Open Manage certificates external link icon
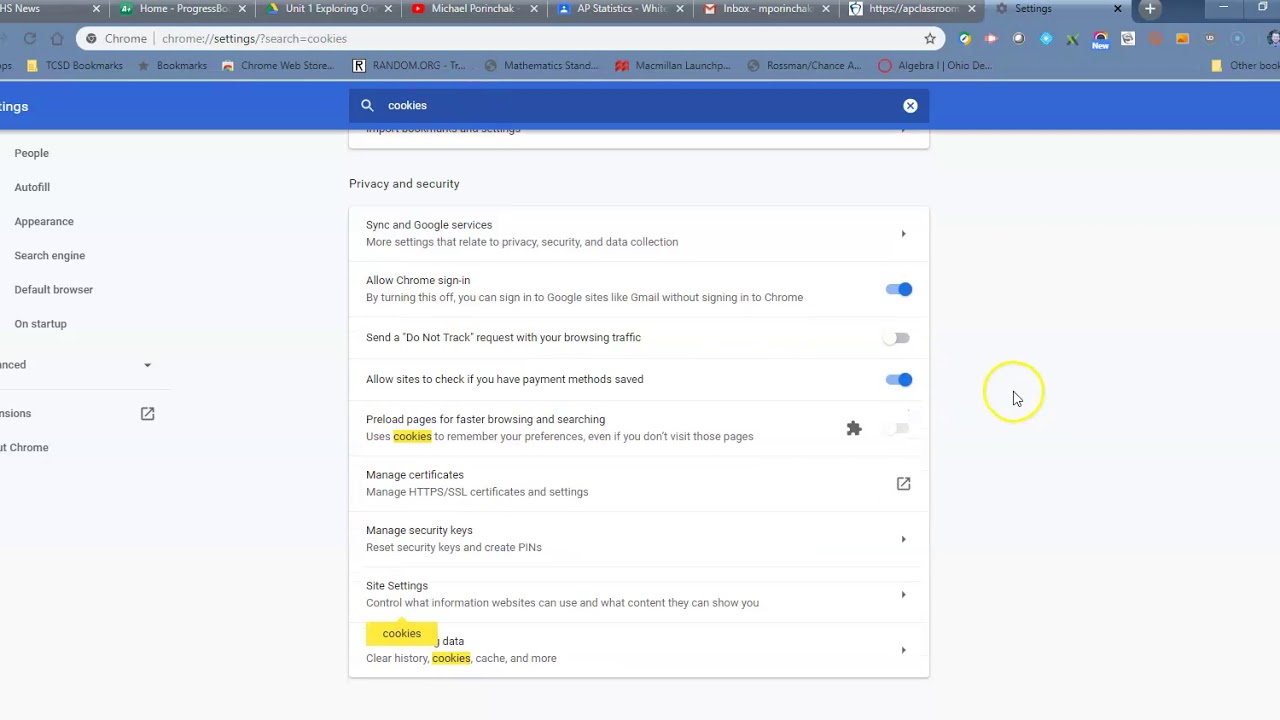1280x720 pixels. pyautogui.click(x=903, y=484)
